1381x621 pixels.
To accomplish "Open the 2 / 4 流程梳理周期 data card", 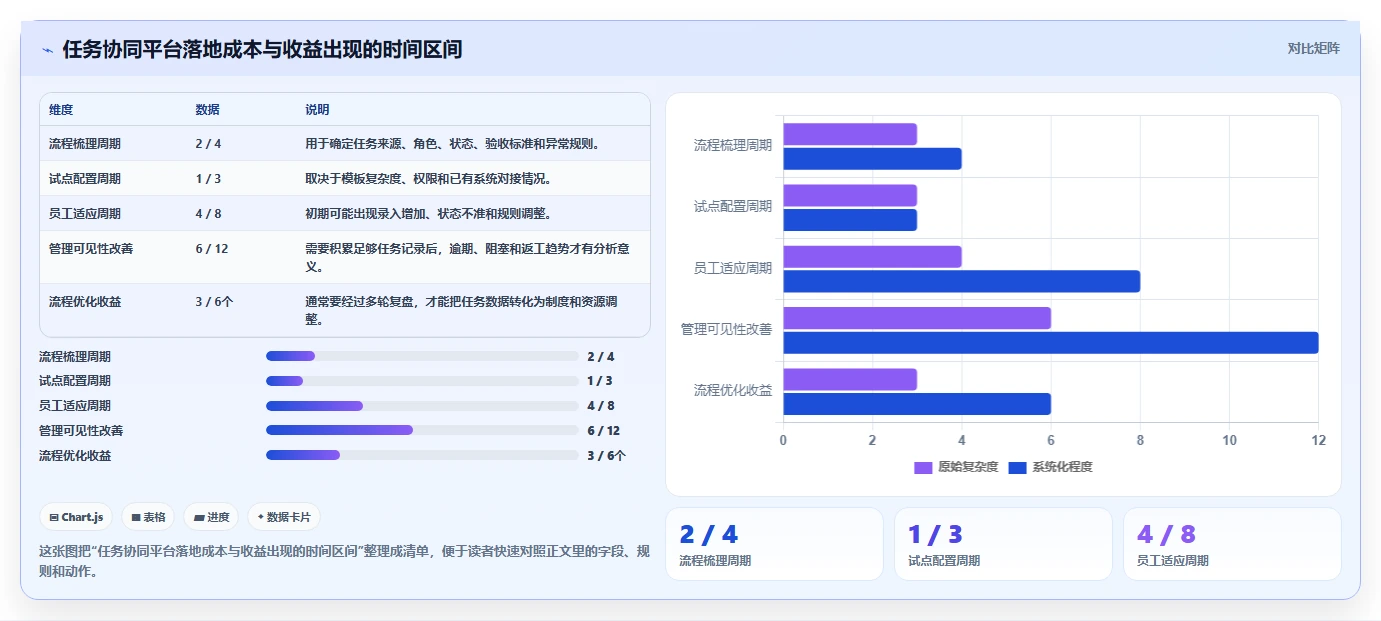I will click(774, 544).
